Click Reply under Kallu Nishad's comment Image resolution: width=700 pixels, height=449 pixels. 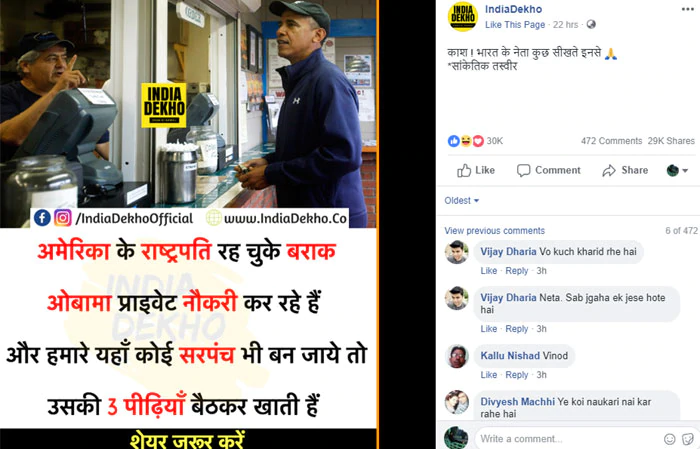point(517,375)
